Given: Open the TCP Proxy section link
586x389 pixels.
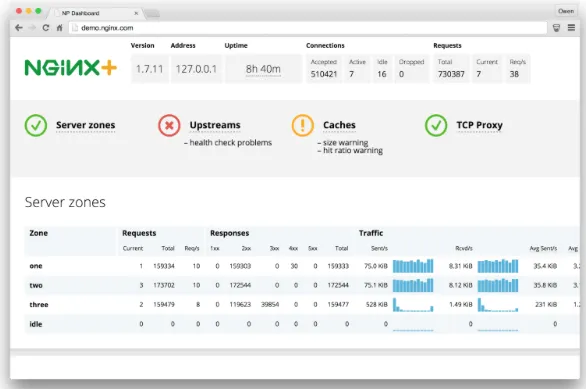Looking at the screenshot, I should (479, 125).
